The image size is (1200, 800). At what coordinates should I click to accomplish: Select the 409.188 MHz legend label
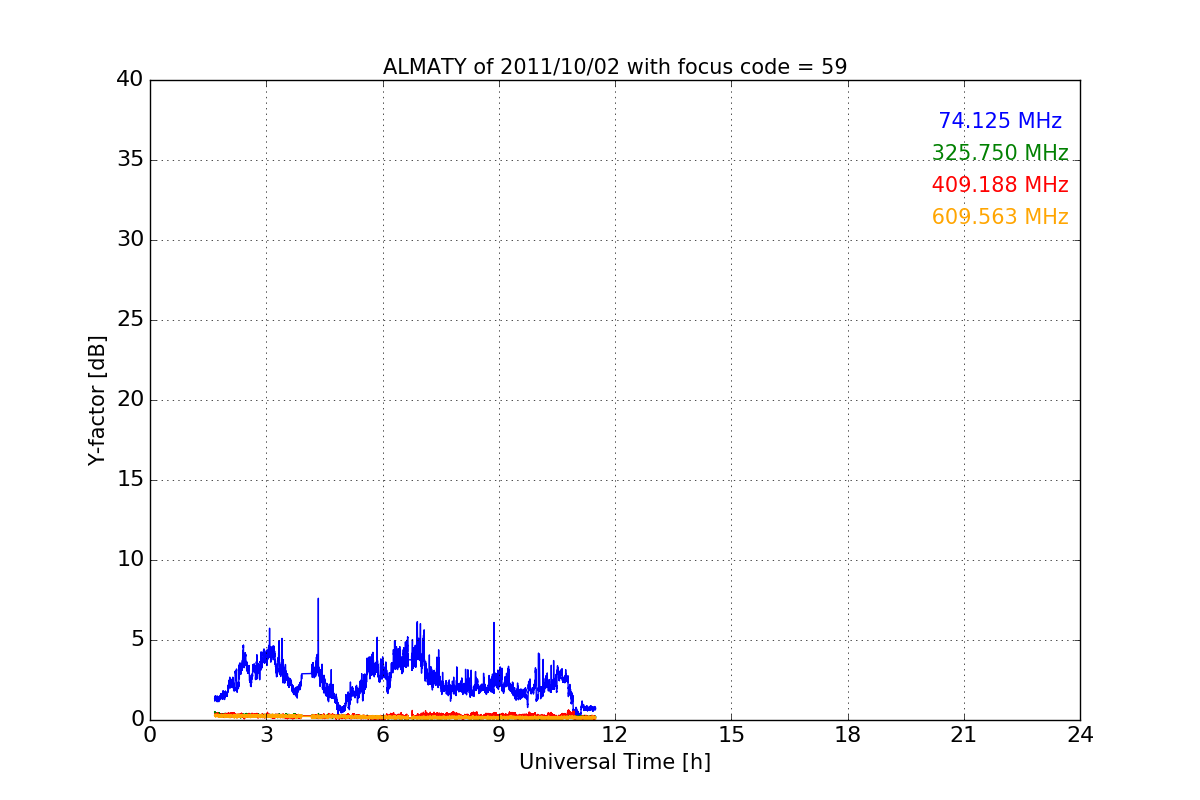point(1000,185)
